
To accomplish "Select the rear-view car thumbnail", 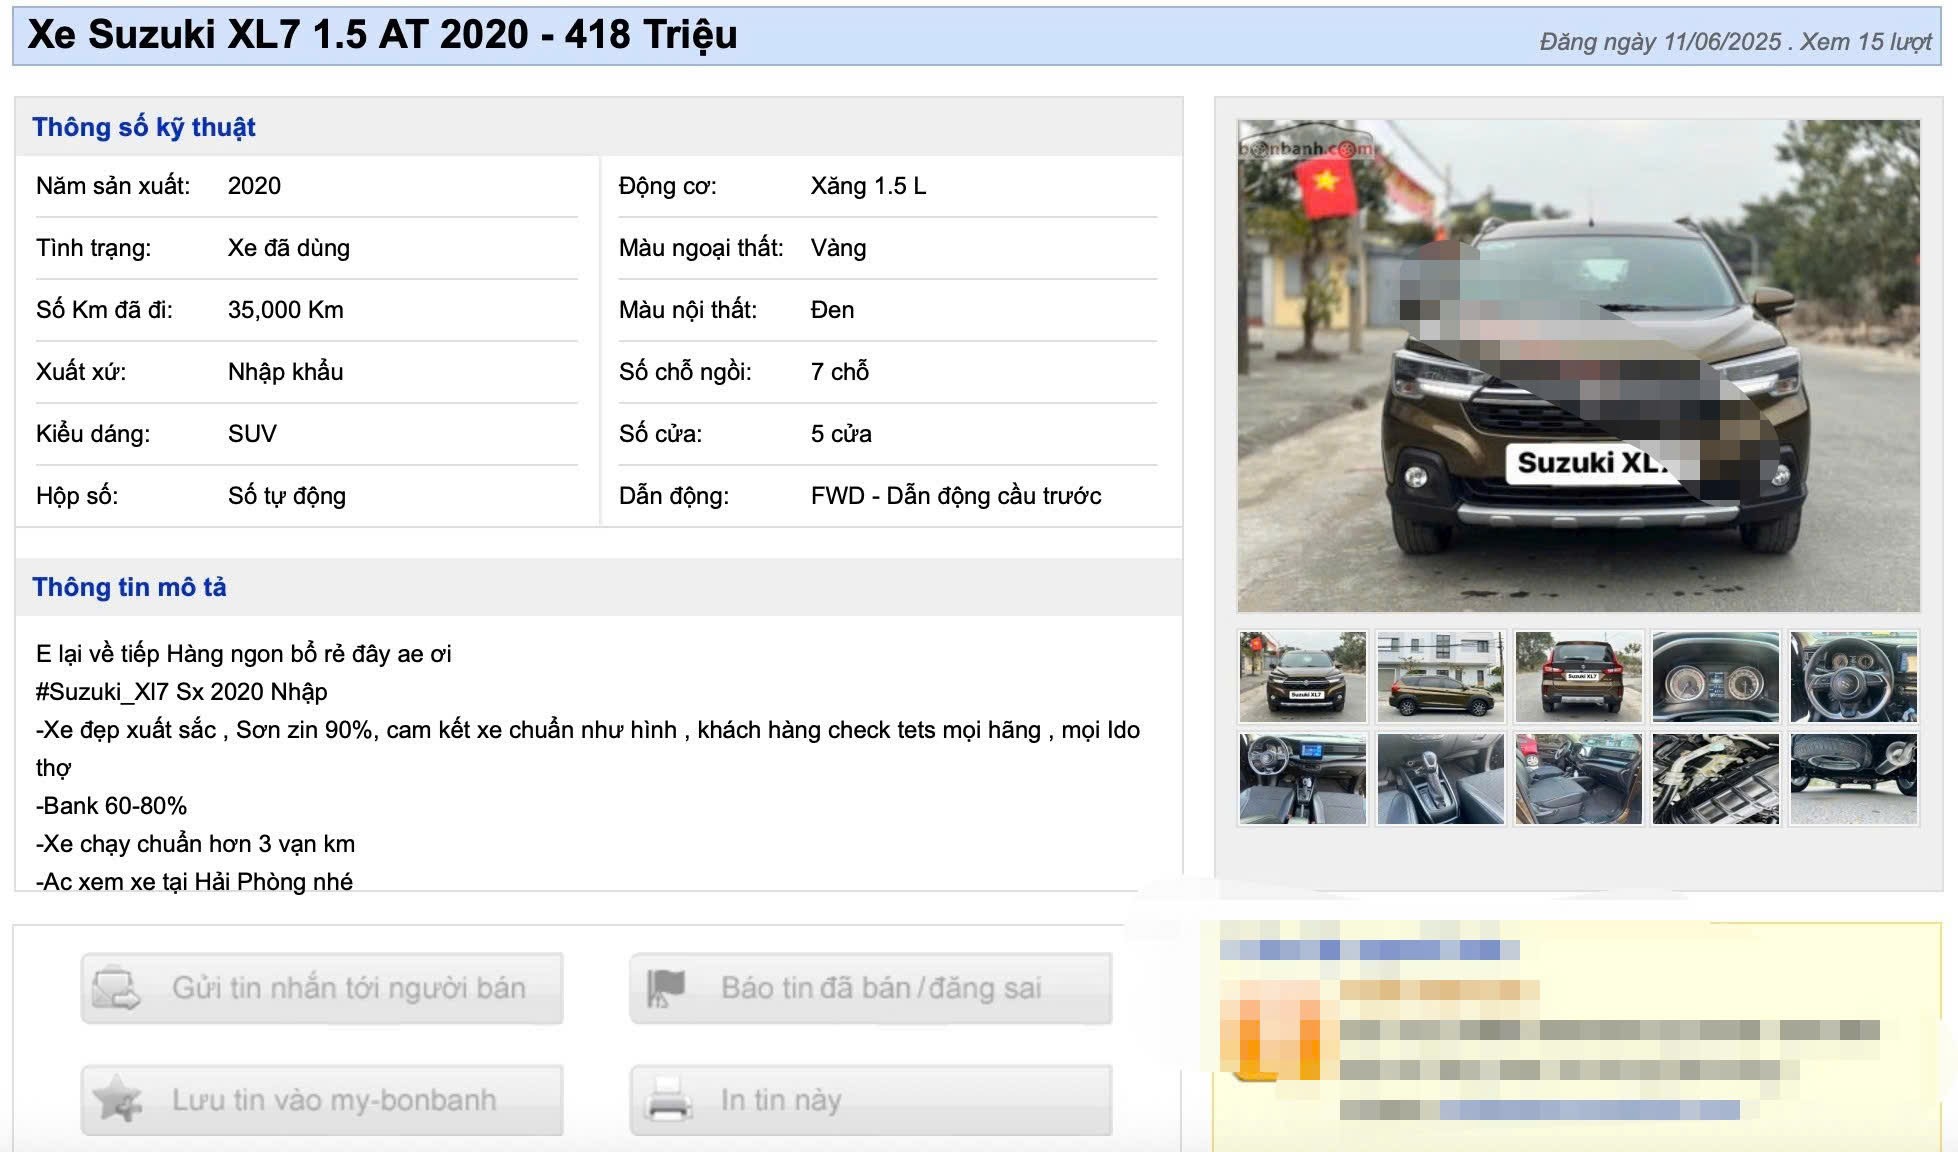I will tap(1578, 676).
